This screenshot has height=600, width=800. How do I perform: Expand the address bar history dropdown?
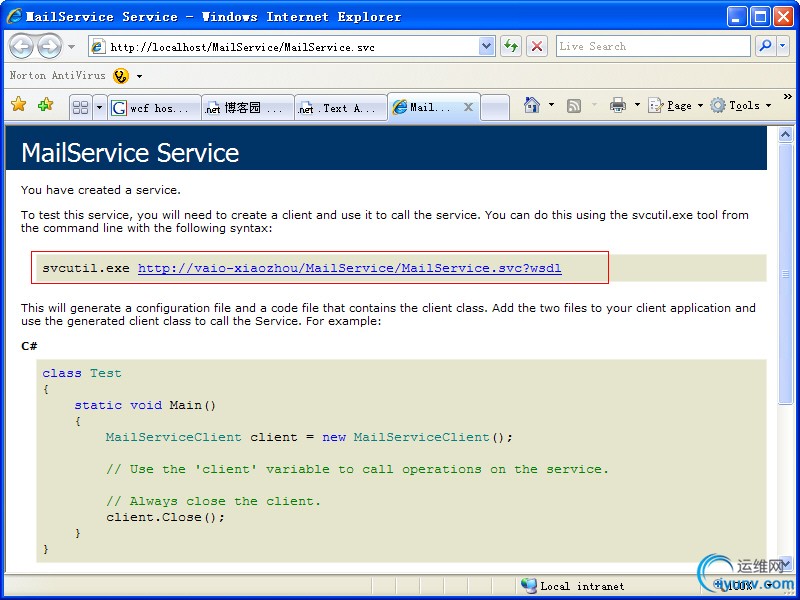[x=487, y=47]
